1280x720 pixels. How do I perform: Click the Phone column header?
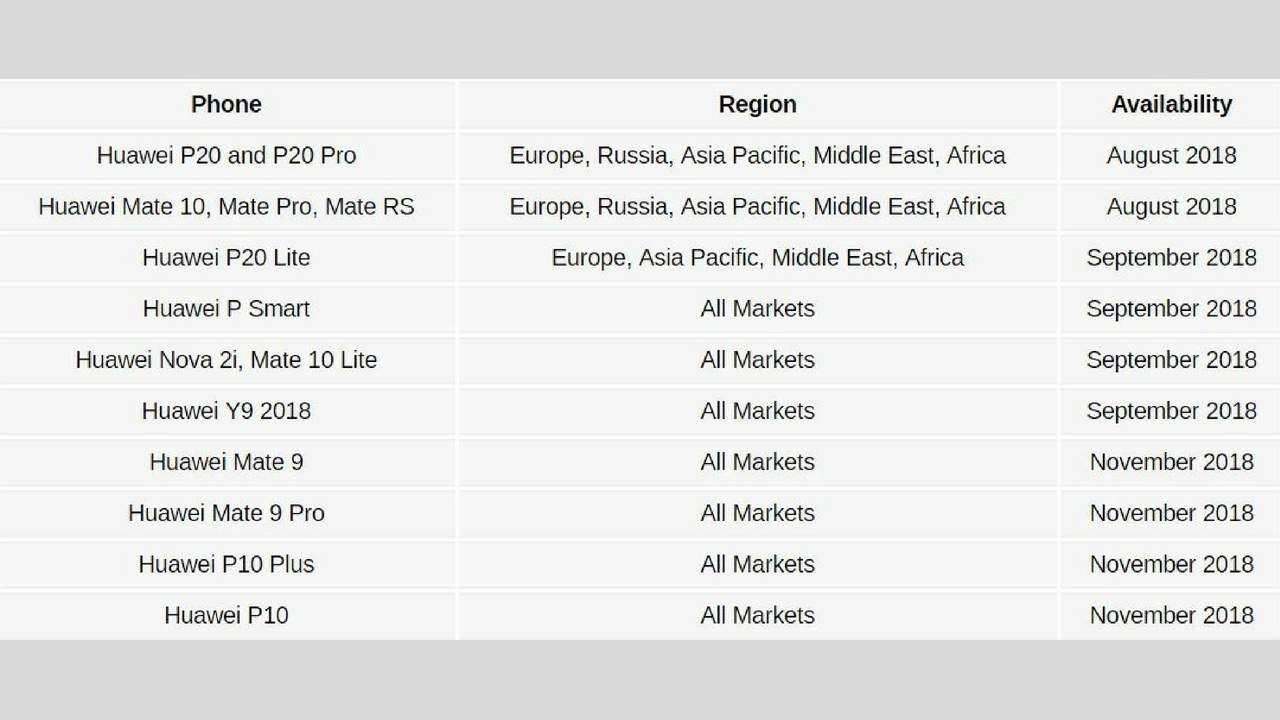pos(227,104)
